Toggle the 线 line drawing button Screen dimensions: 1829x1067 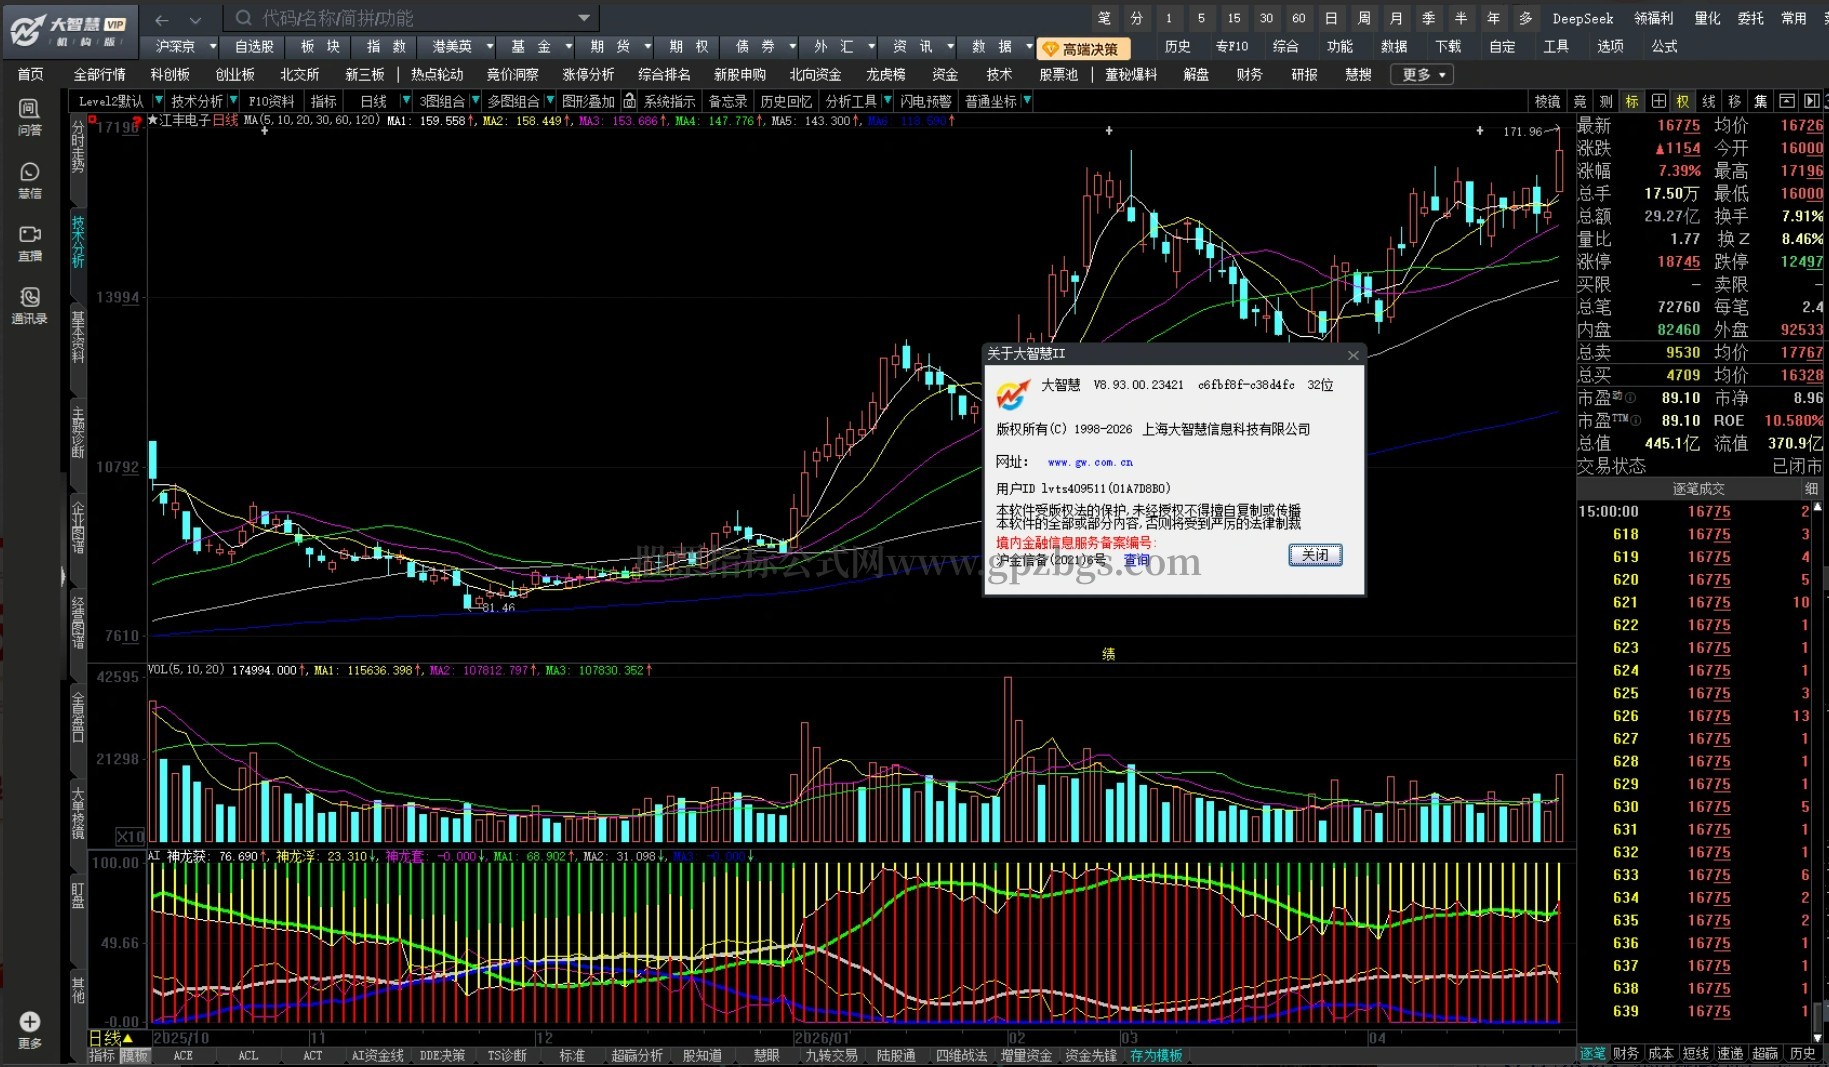click(1709, 101)
